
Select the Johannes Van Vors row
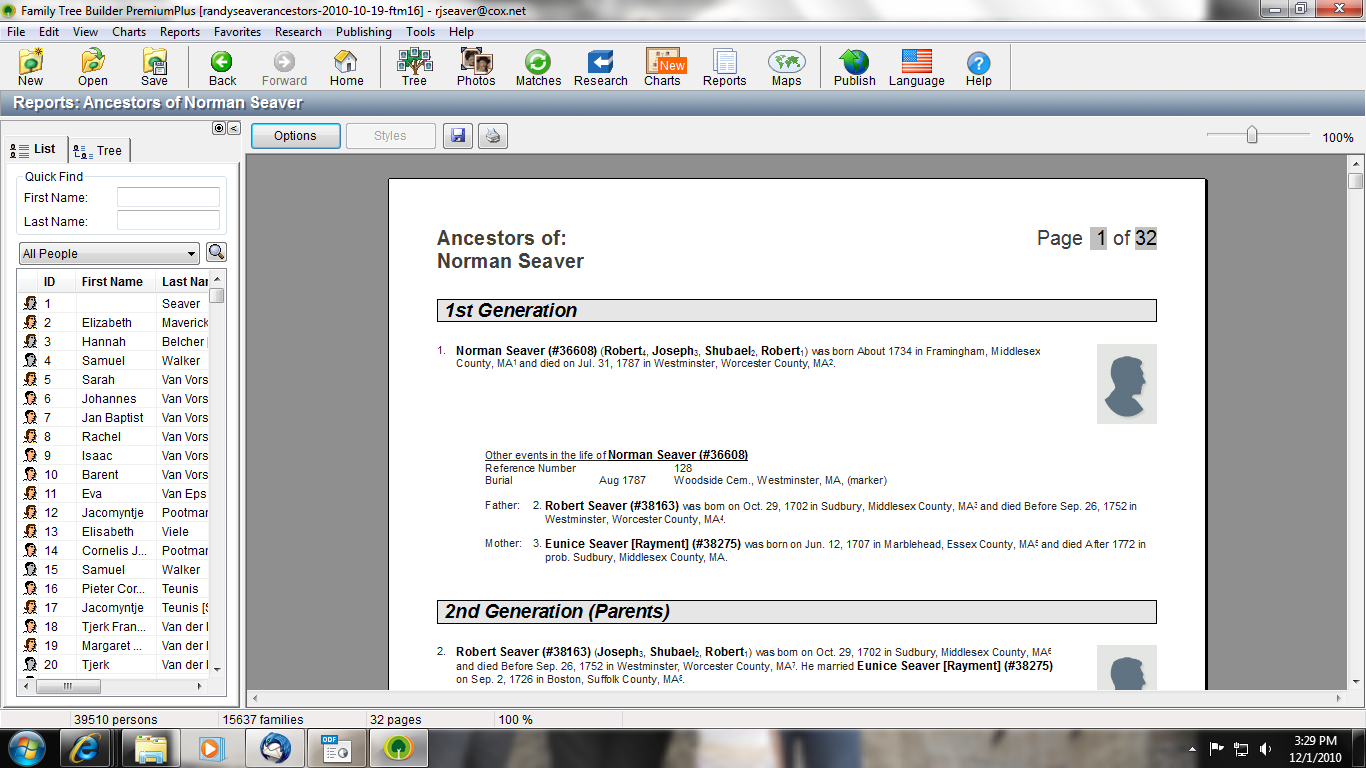tap(115, 398)
